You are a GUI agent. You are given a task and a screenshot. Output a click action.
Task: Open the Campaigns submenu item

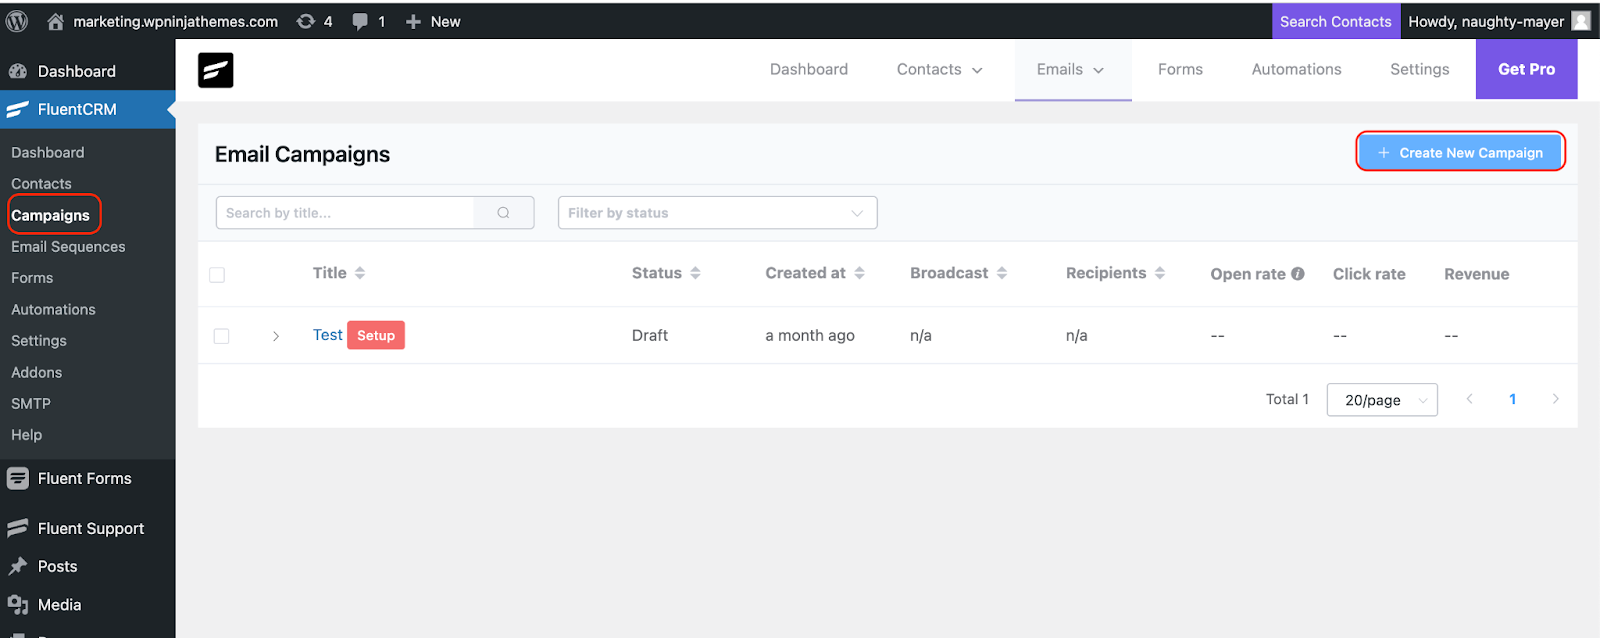click(50, 215)
